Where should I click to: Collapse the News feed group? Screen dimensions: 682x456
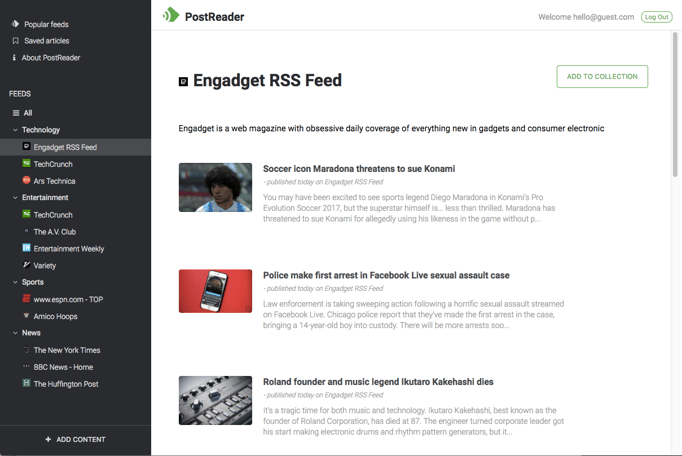click(15, 333)
